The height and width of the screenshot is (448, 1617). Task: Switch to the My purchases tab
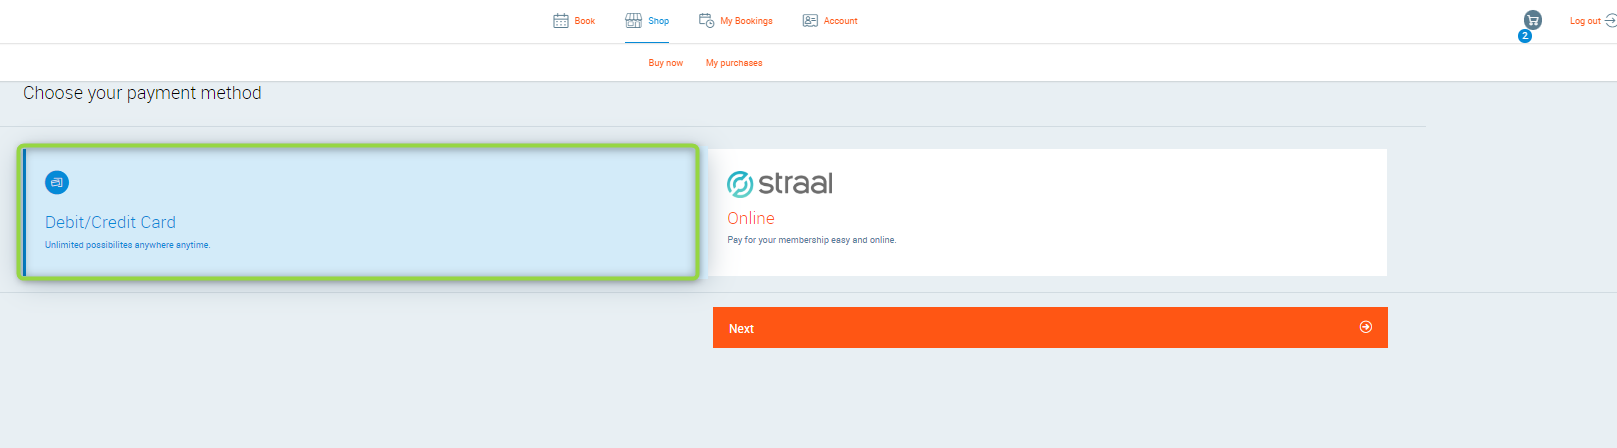pos(734,63)
